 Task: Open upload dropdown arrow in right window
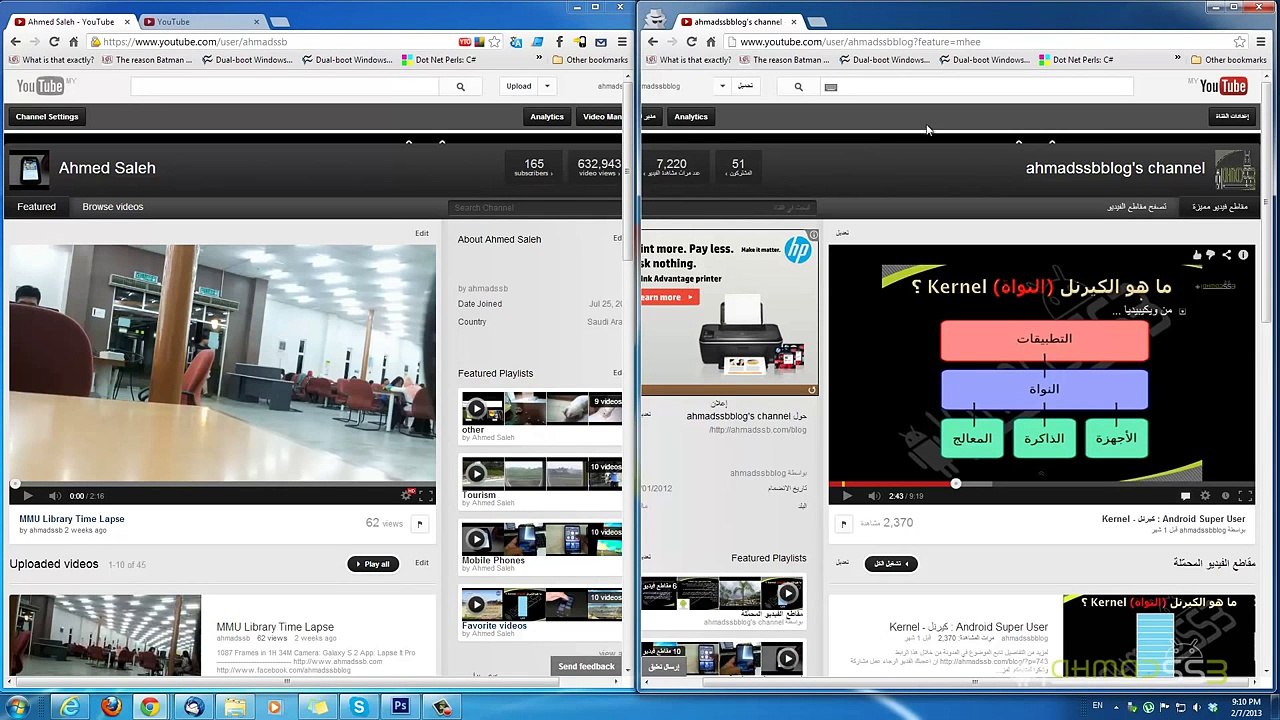[x=722, y=87]
